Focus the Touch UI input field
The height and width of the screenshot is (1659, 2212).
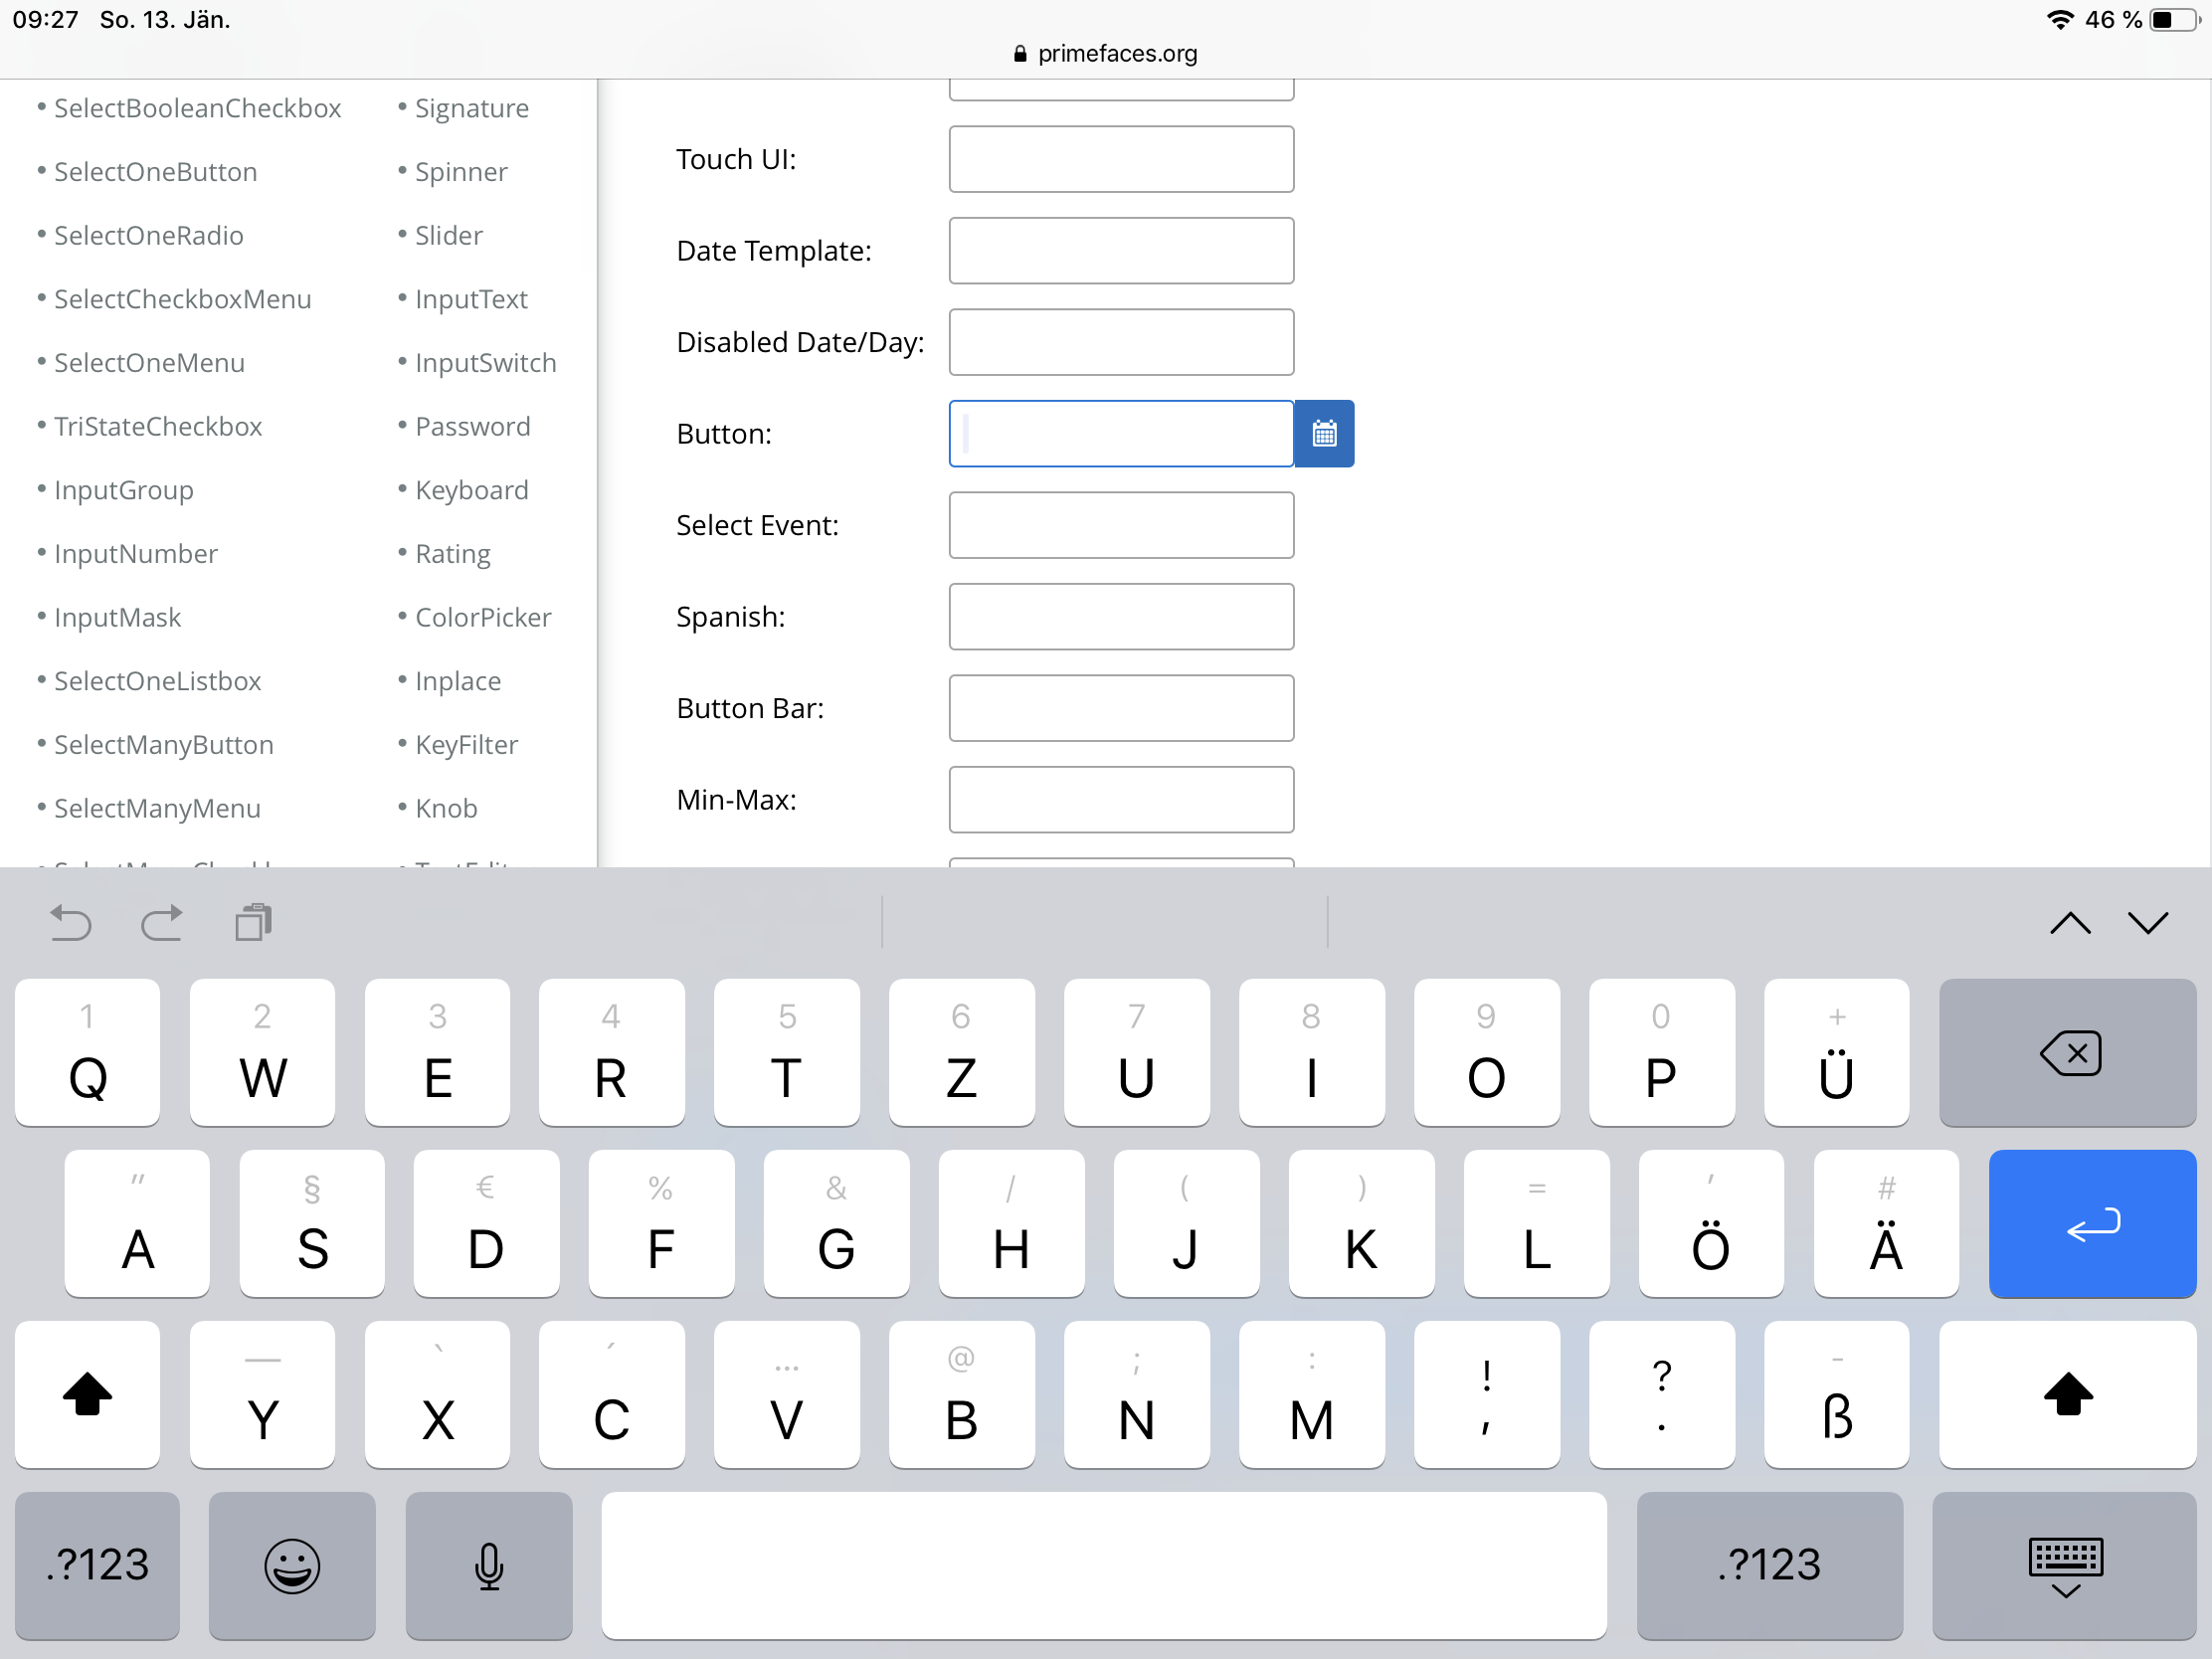(x=1121, y=159)
